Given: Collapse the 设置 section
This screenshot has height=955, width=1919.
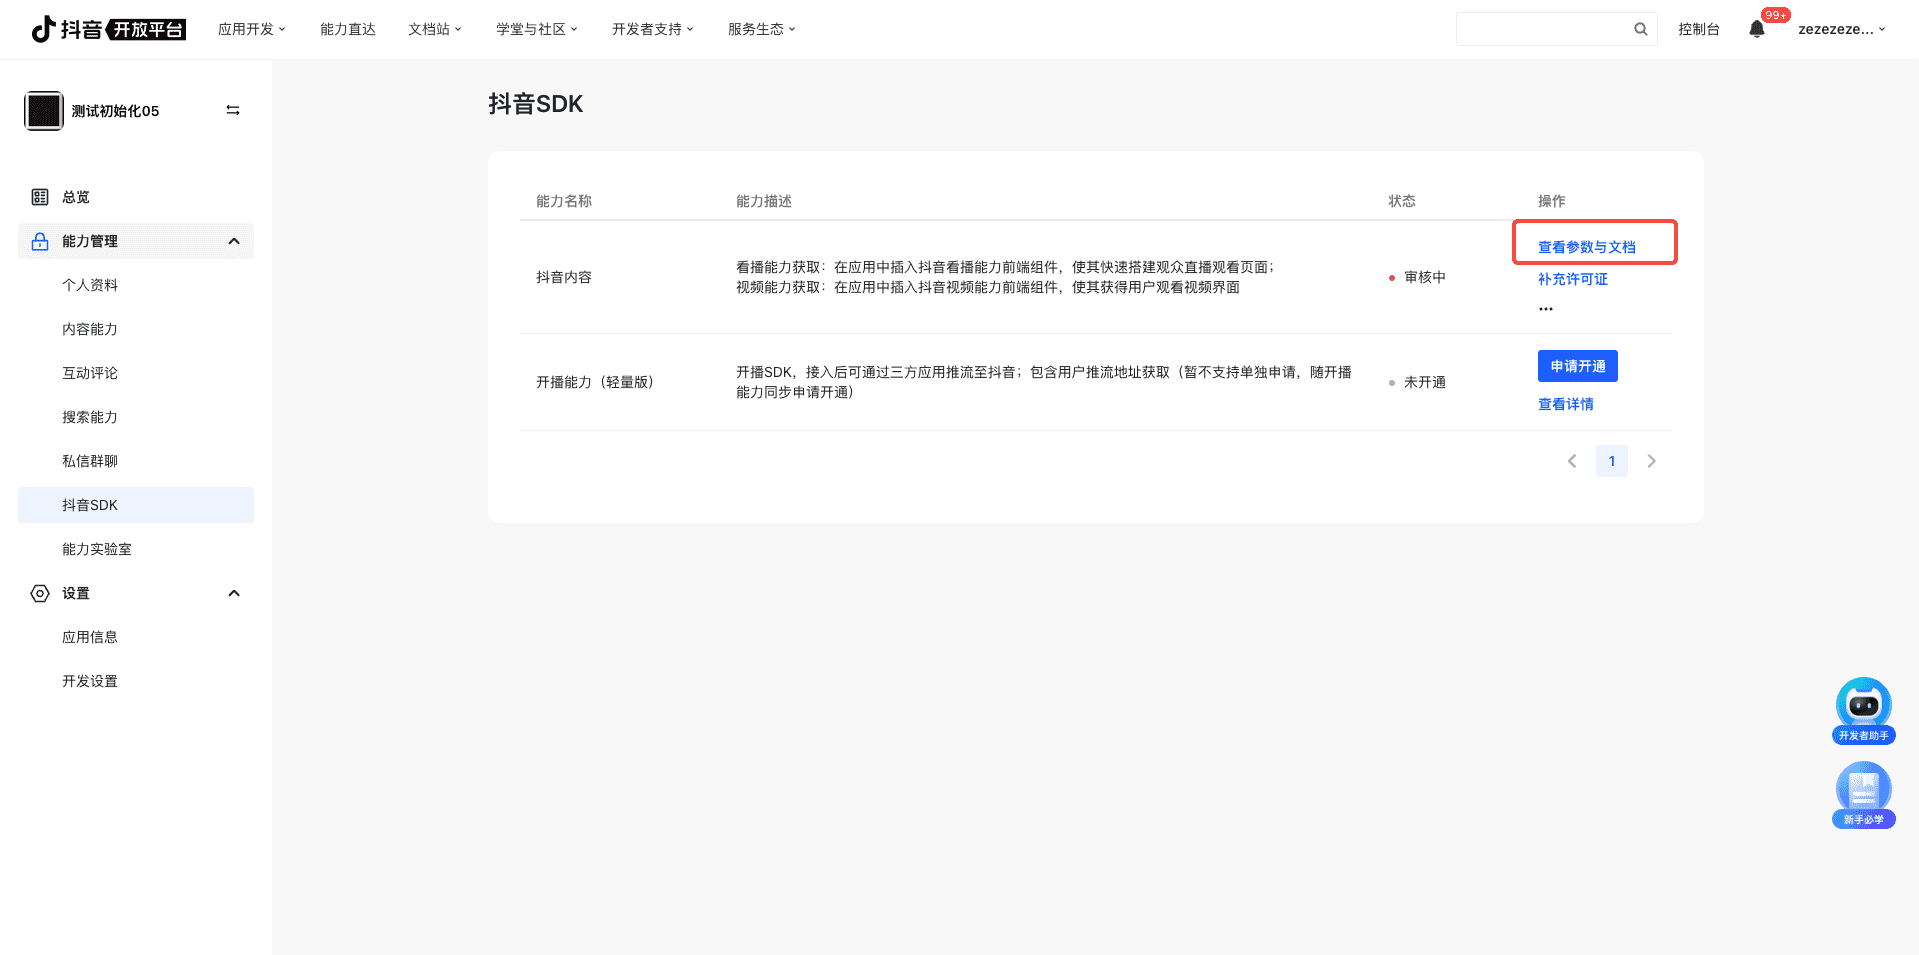Looking at the screenshot, I should 234,593.
